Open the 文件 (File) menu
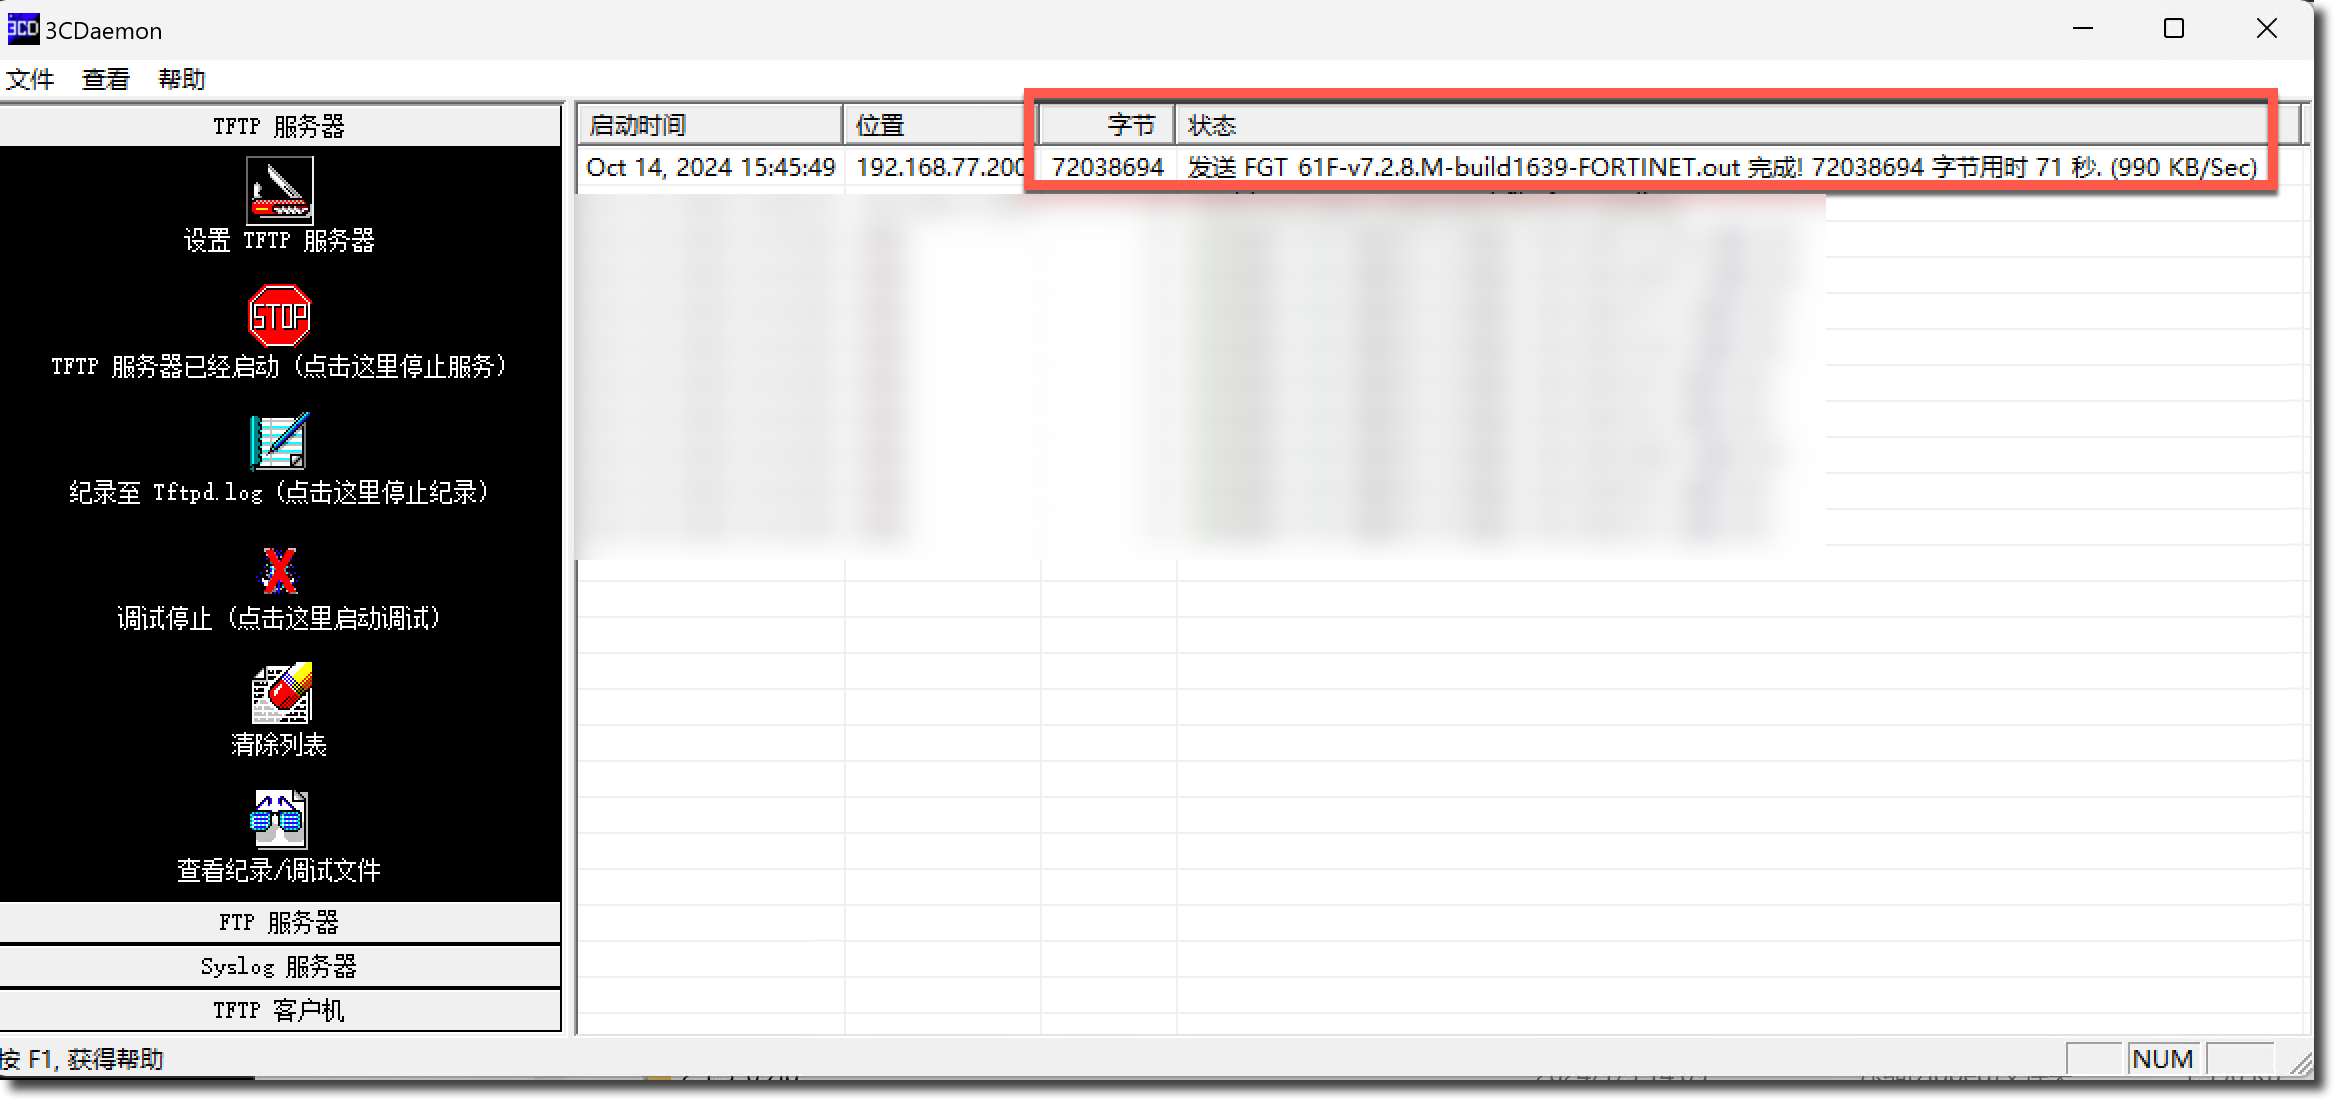Image resolution: width=2334 pixels, height=1100 pixels. (30, 79)
